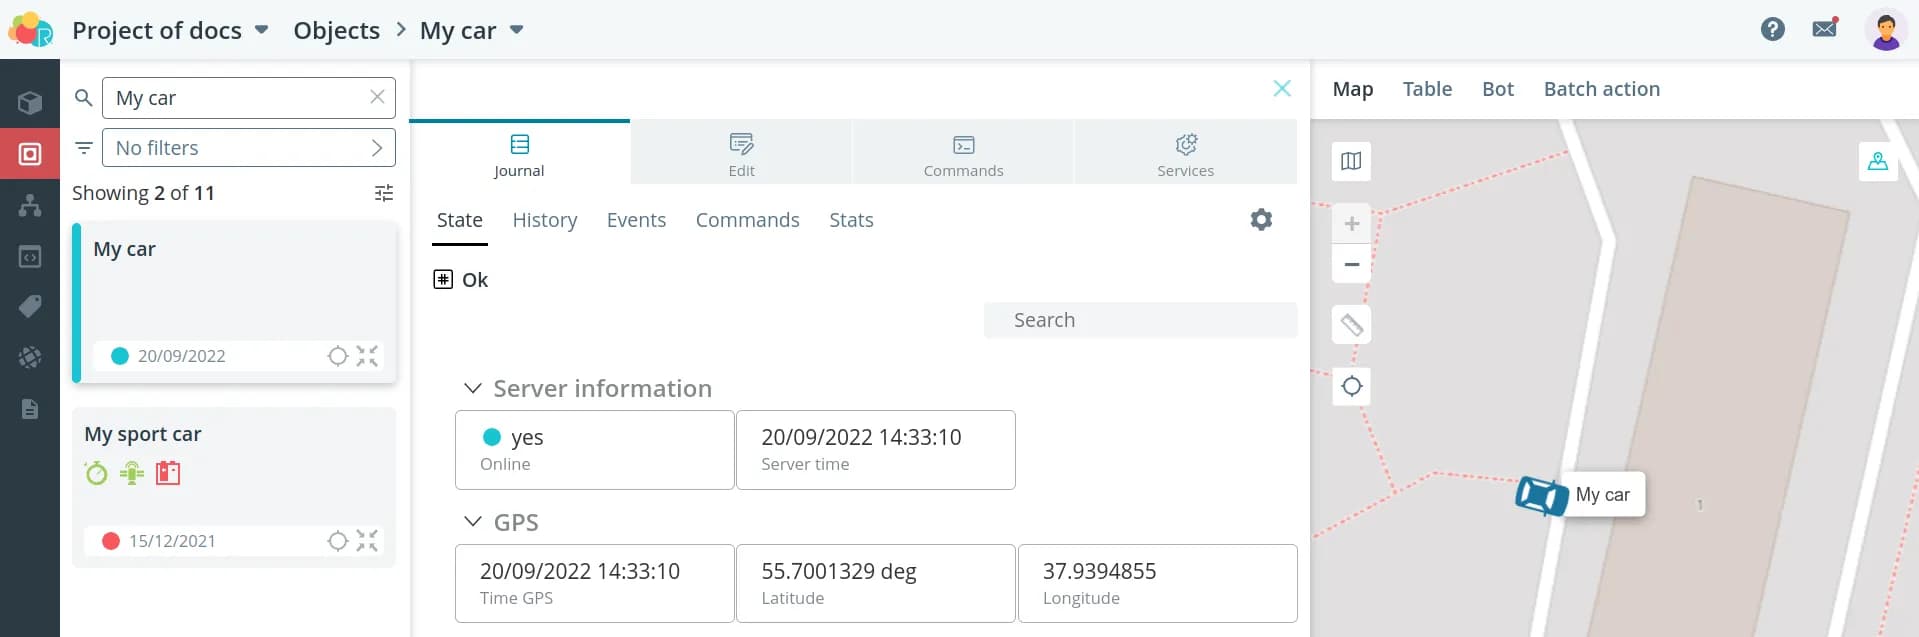1919x637 pixels.
Task: Collapse the Server information section
Action: 473,388
